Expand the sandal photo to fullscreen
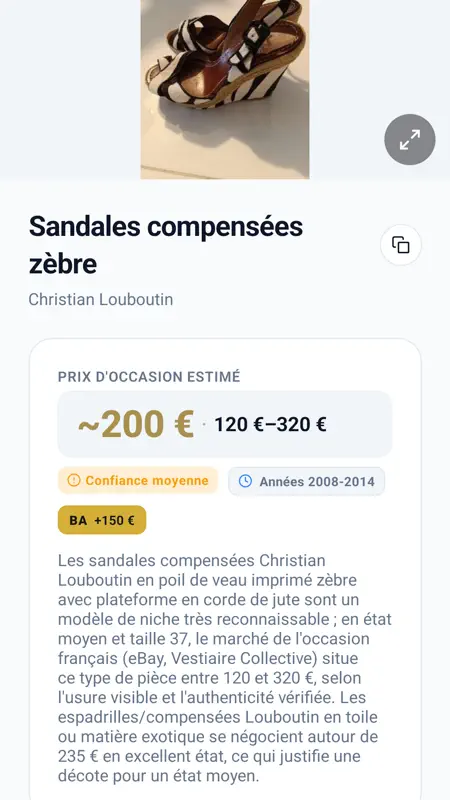 click(410, 139)
